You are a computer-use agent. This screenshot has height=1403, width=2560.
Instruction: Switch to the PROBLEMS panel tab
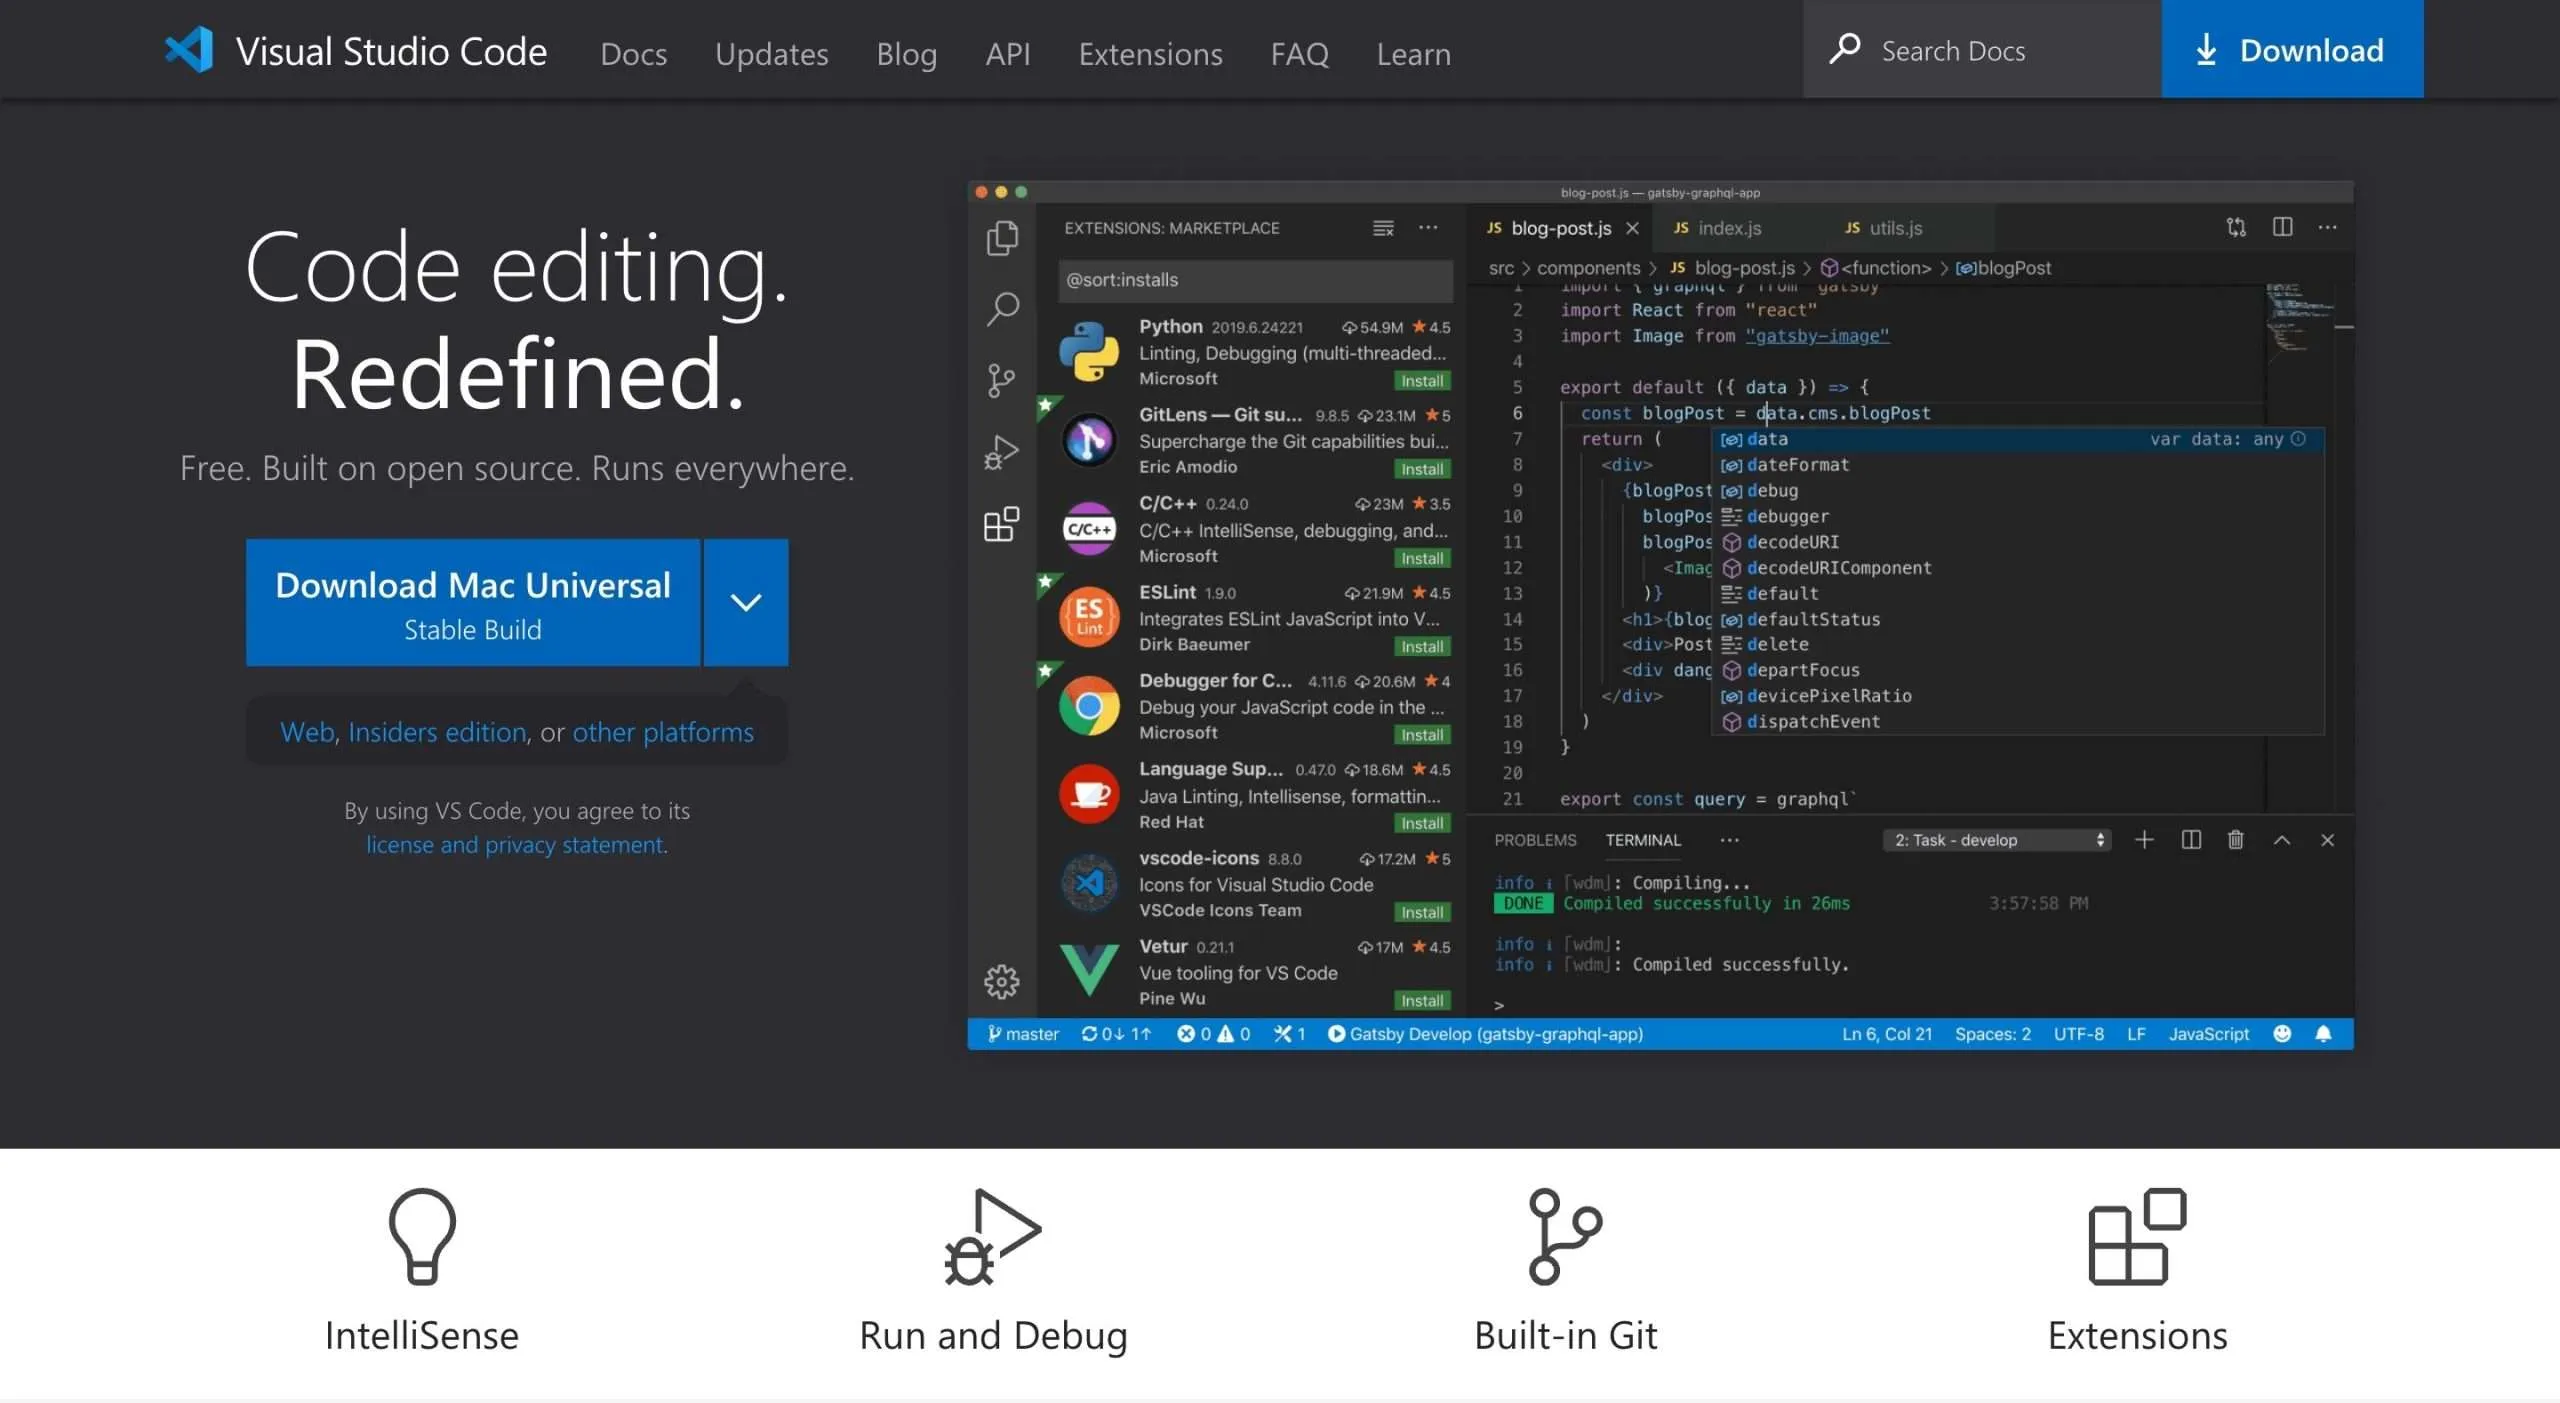coord(1535,840)
